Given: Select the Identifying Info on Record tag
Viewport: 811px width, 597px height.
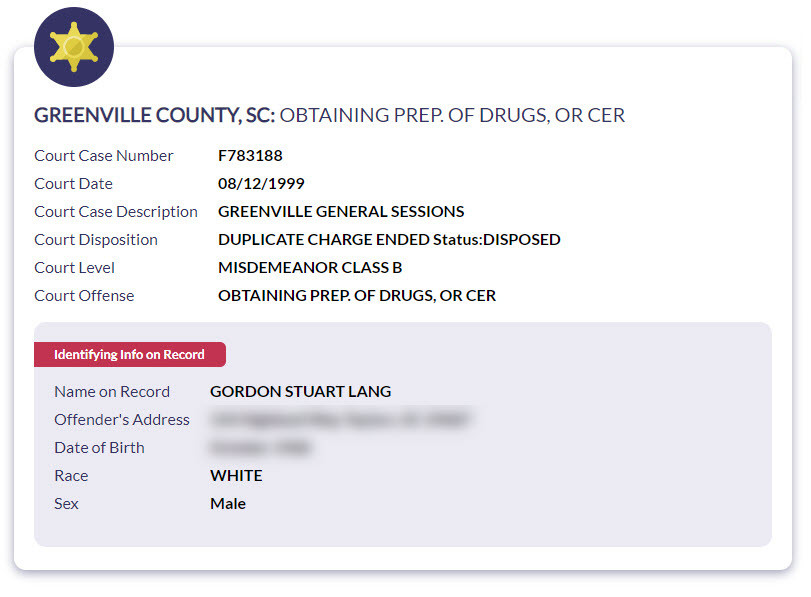Looking at the screenshot, I should coord(129,355).
